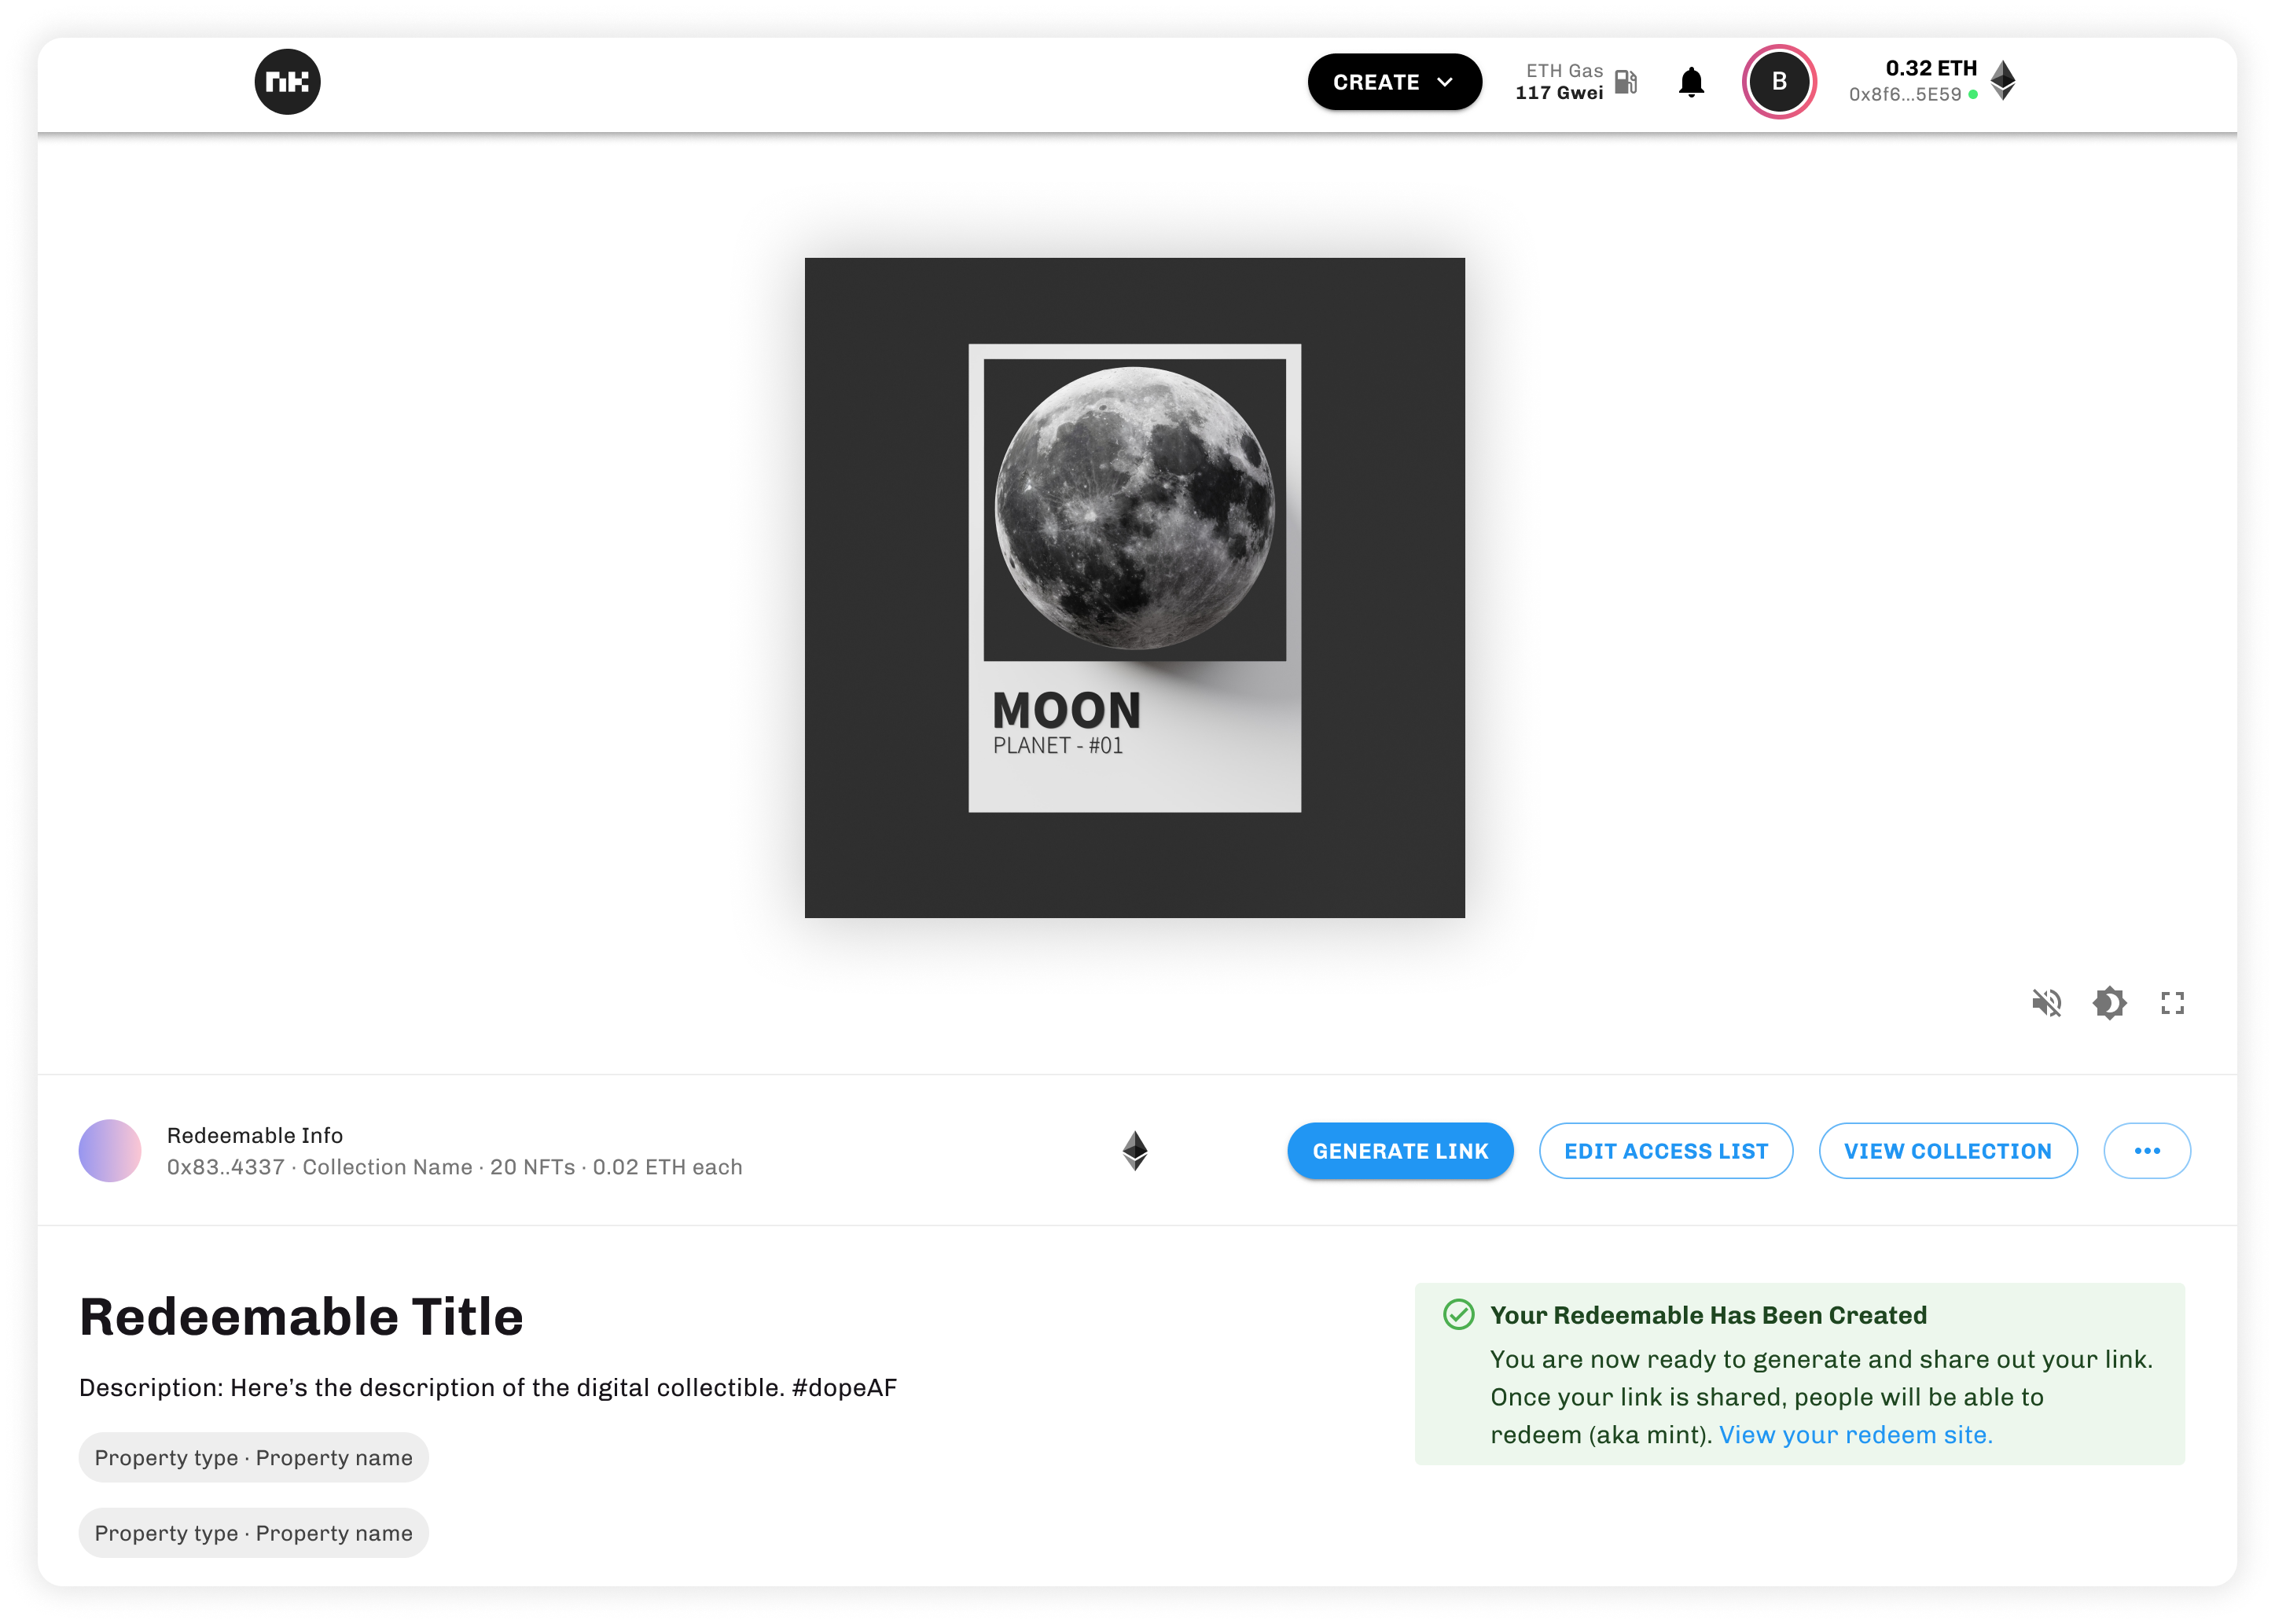Screen dimensions: 2275x1624
Task: Click the Ethereum icon in redeemable info row
Action: tap(1135, 1150)
